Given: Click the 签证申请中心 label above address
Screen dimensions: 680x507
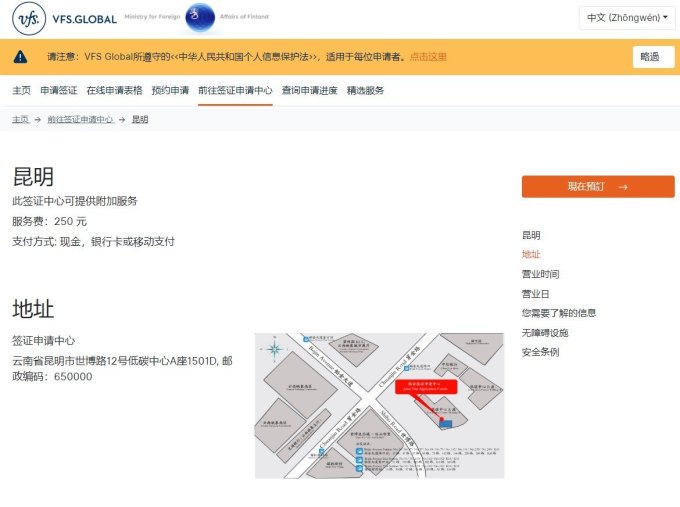Looking at the screenshot, I should pyautogui.click(x=43, y=340).
